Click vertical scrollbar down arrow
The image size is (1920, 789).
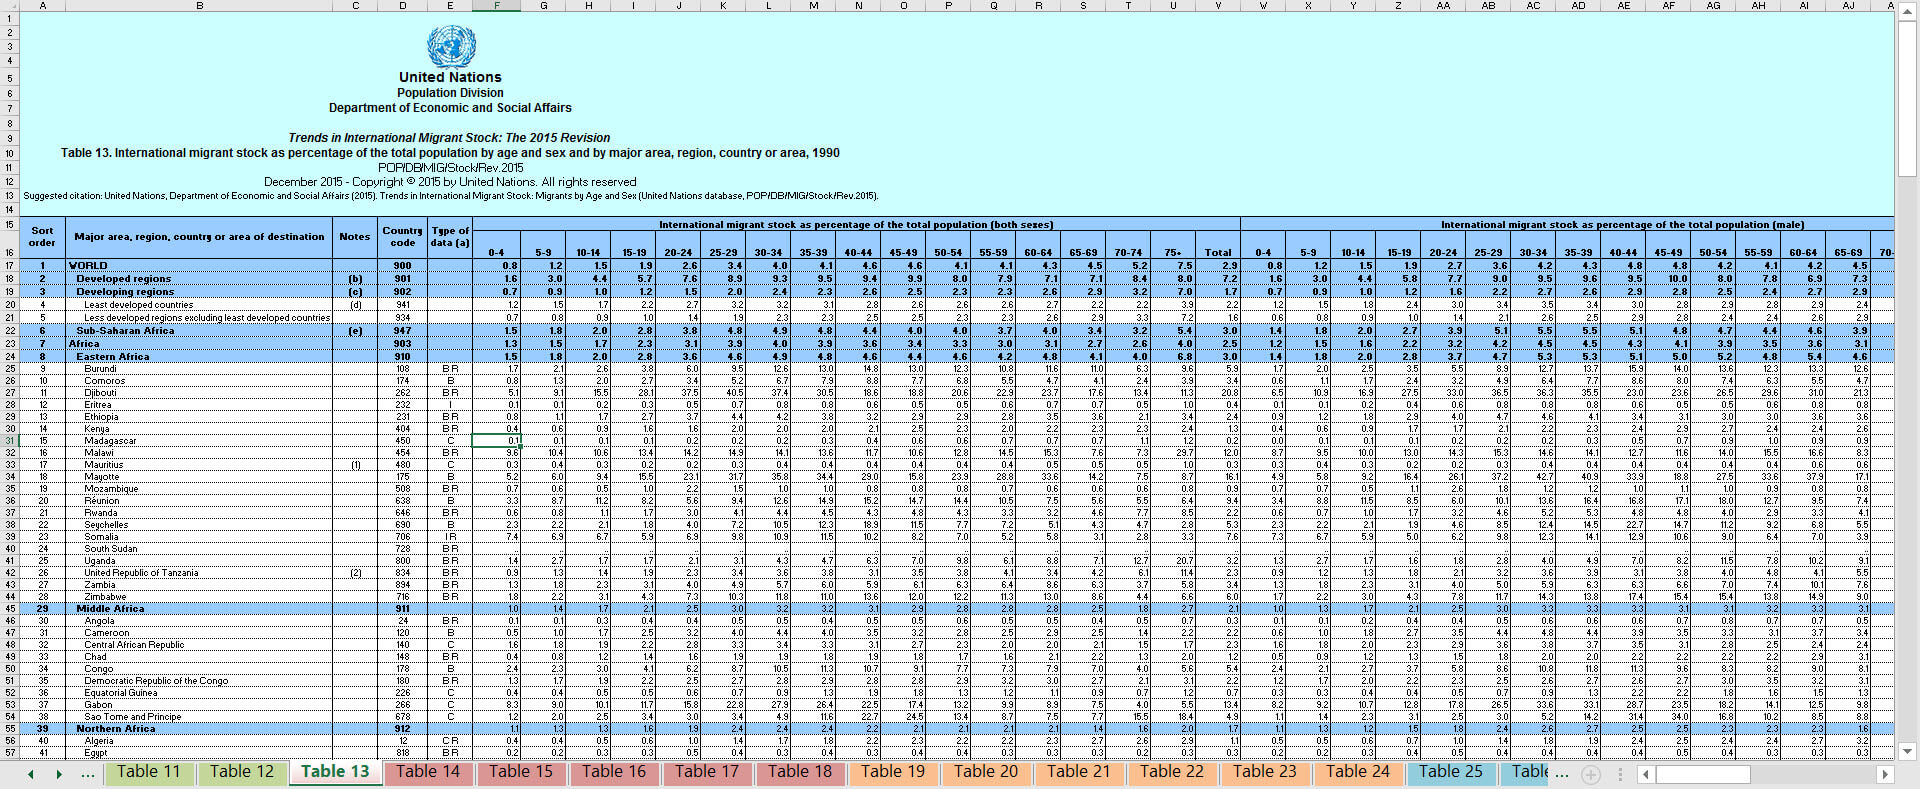[1907, 751]
